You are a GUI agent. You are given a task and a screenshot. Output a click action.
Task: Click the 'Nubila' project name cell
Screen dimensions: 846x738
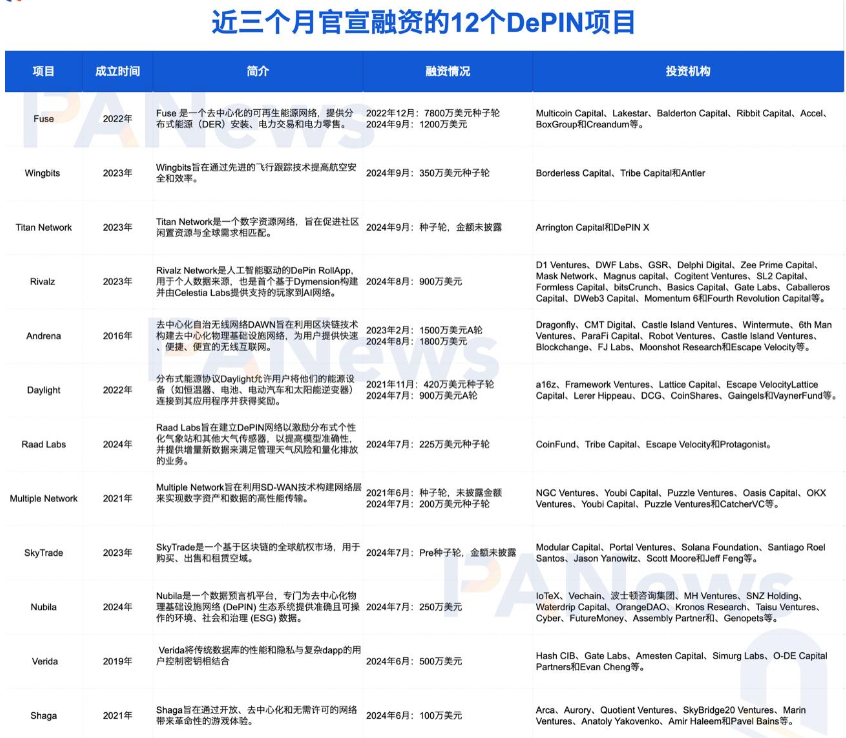pos(44,607)
